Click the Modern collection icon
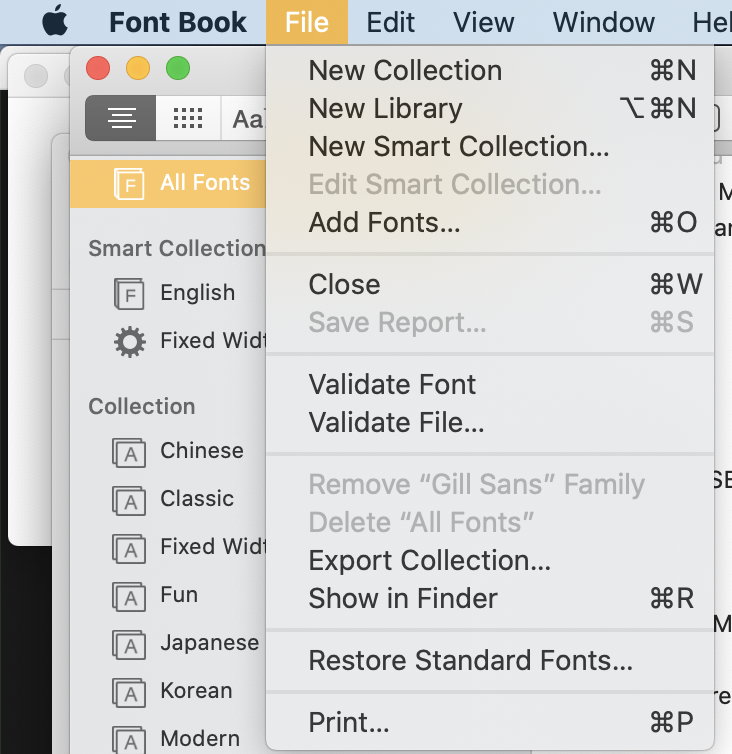 pos(129,740)
